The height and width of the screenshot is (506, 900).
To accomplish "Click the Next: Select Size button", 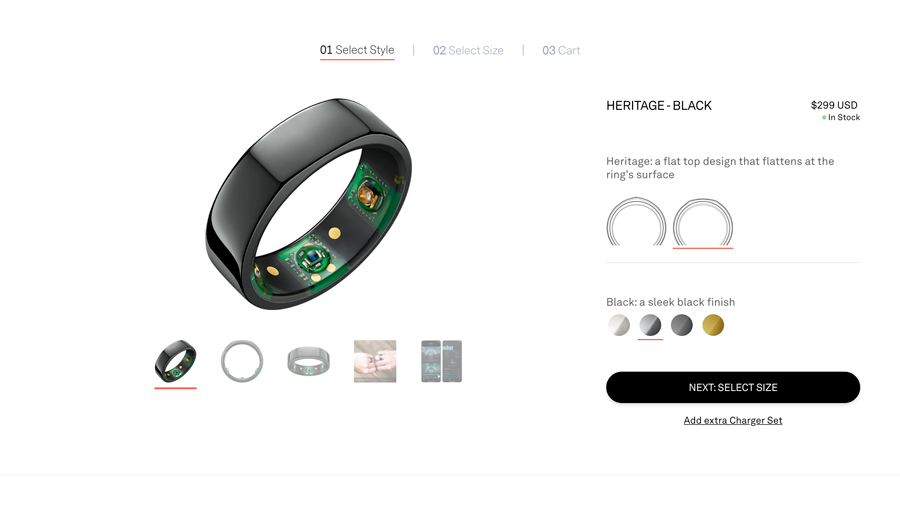I will coord(733,387).
